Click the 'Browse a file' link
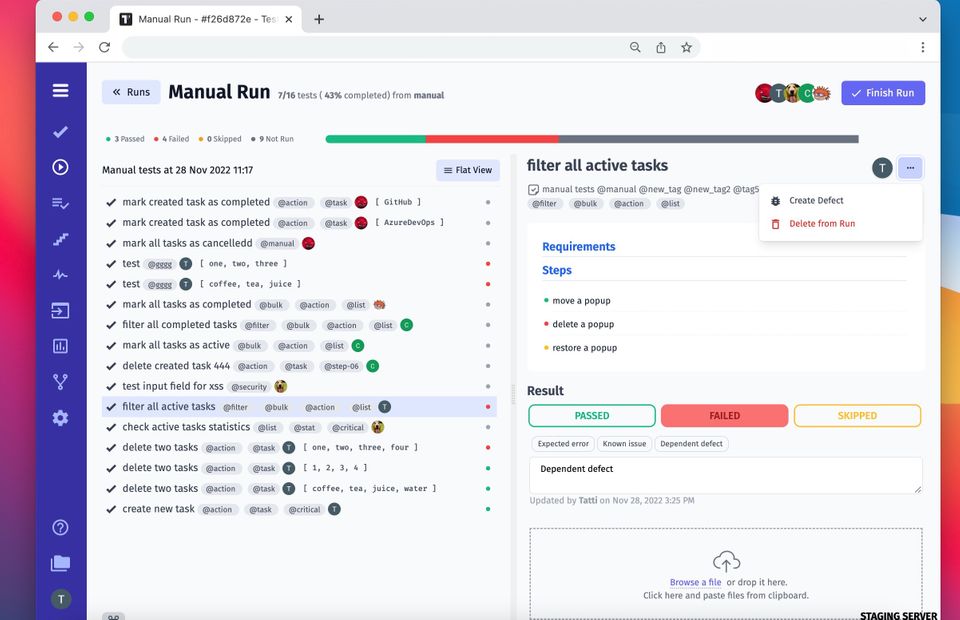Screen dimensions: 960x620 click(x=696, y=582)
